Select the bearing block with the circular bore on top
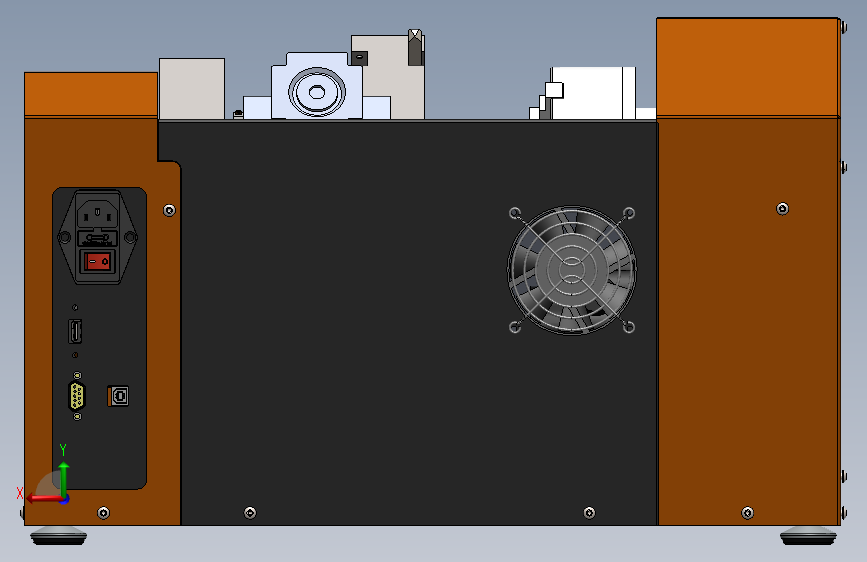 (317, 86)
